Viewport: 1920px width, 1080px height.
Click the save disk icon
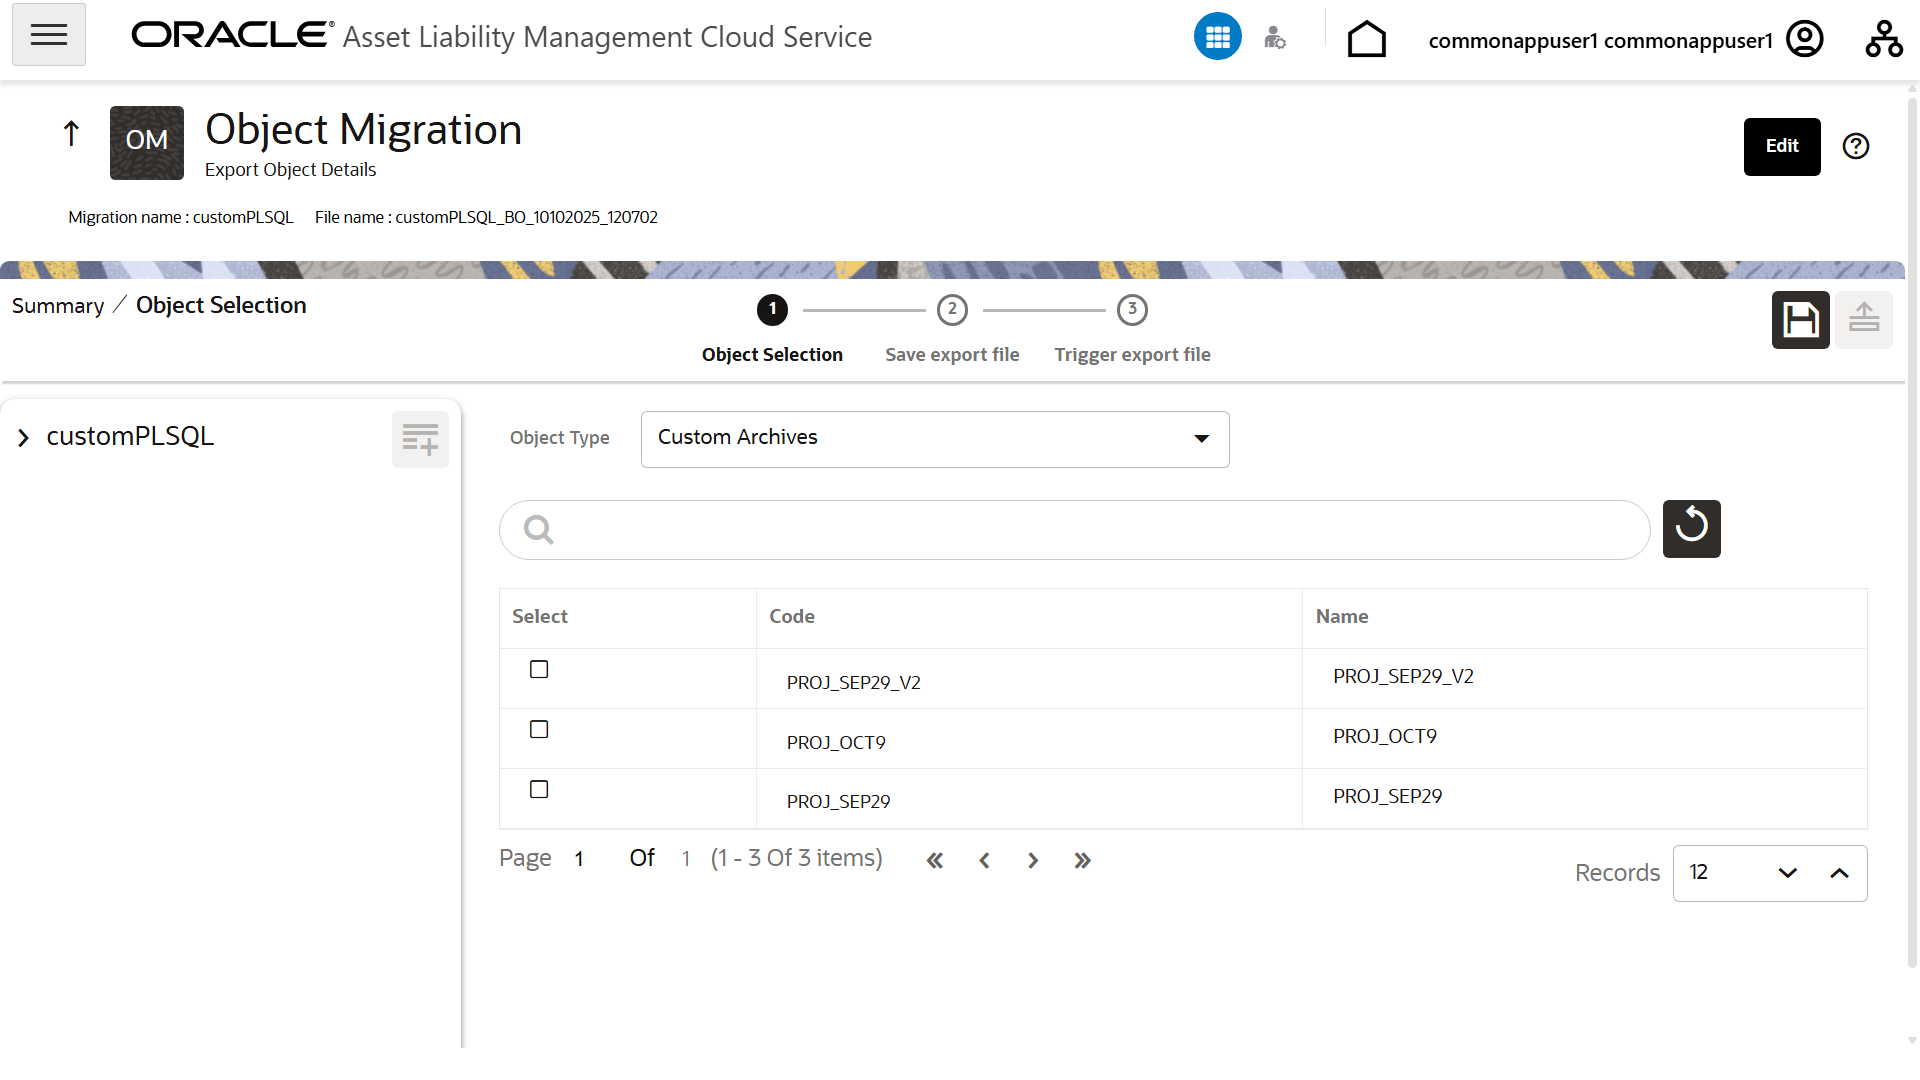pos(1800,320)
